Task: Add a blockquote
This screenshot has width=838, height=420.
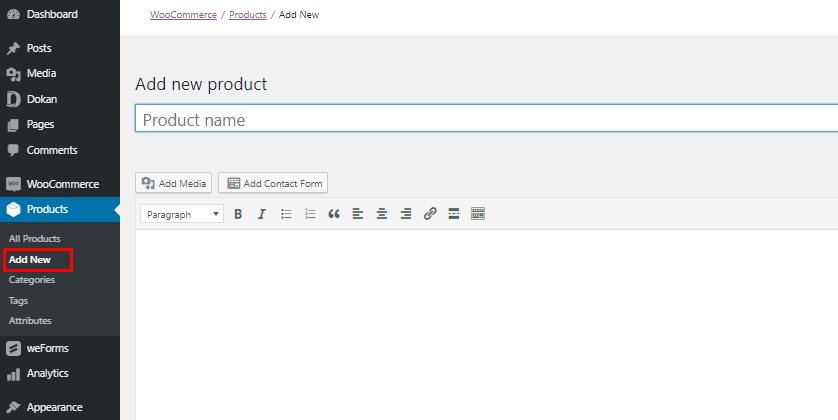Action: 334,214
